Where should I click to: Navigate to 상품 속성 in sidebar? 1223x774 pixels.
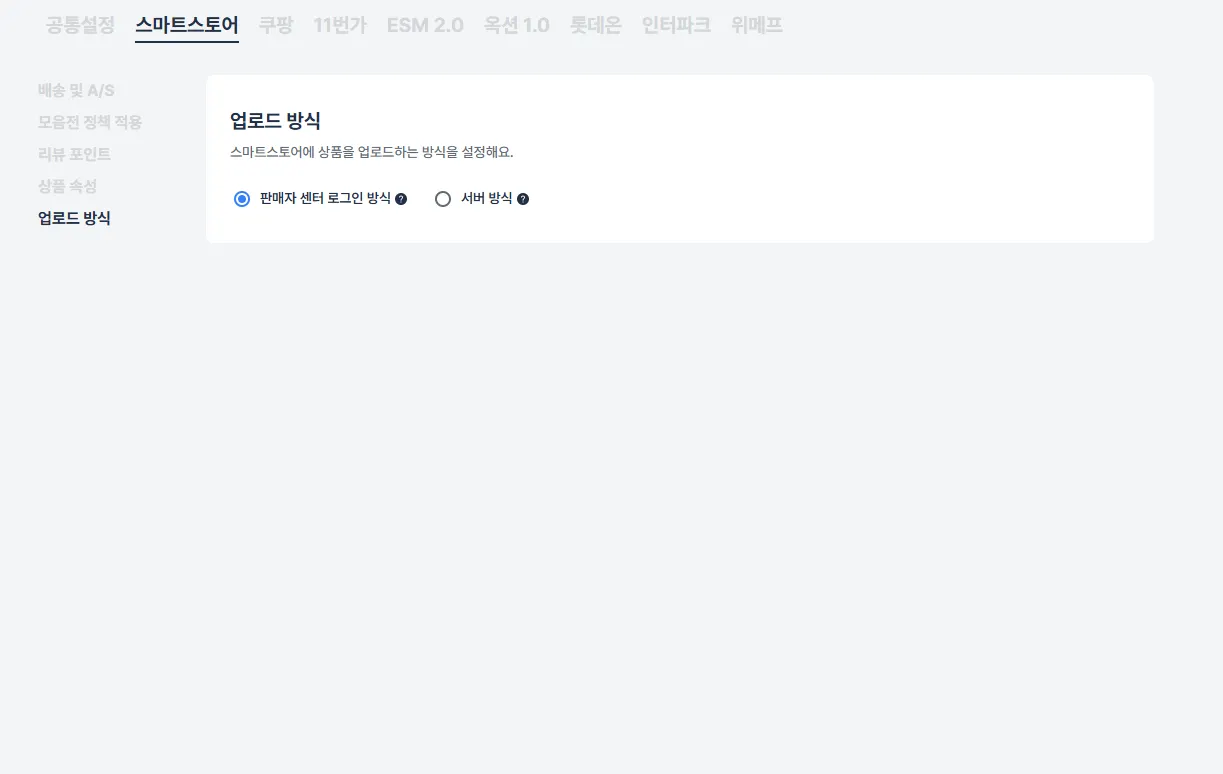67,186
